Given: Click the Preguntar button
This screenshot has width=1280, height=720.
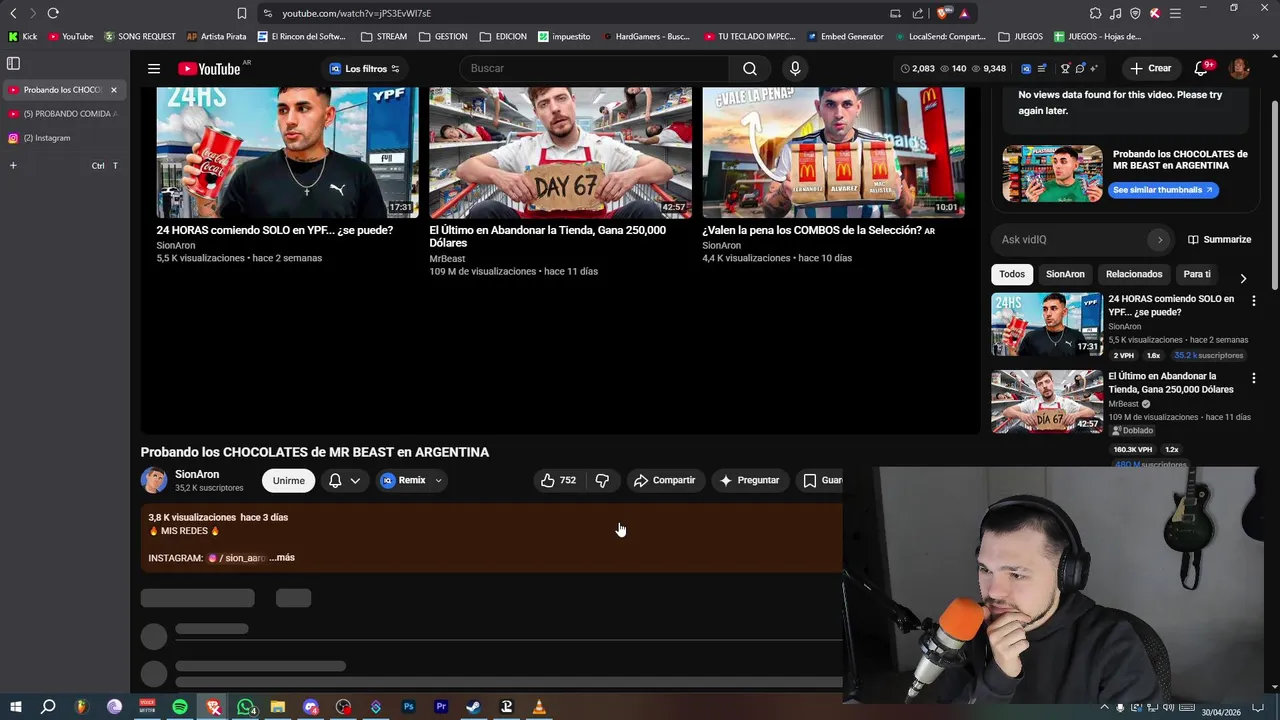Looking at the screenshot, I should point(749,480).
